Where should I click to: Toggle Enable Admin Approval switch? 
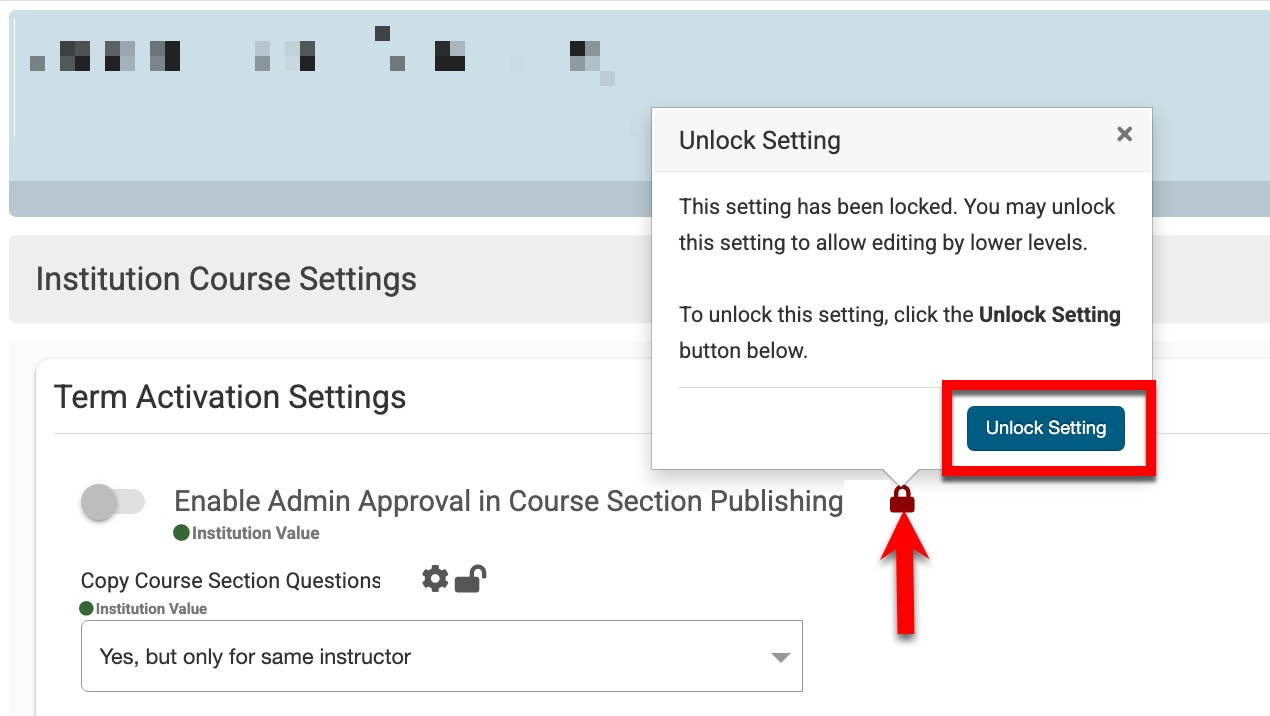pos(112,502)
